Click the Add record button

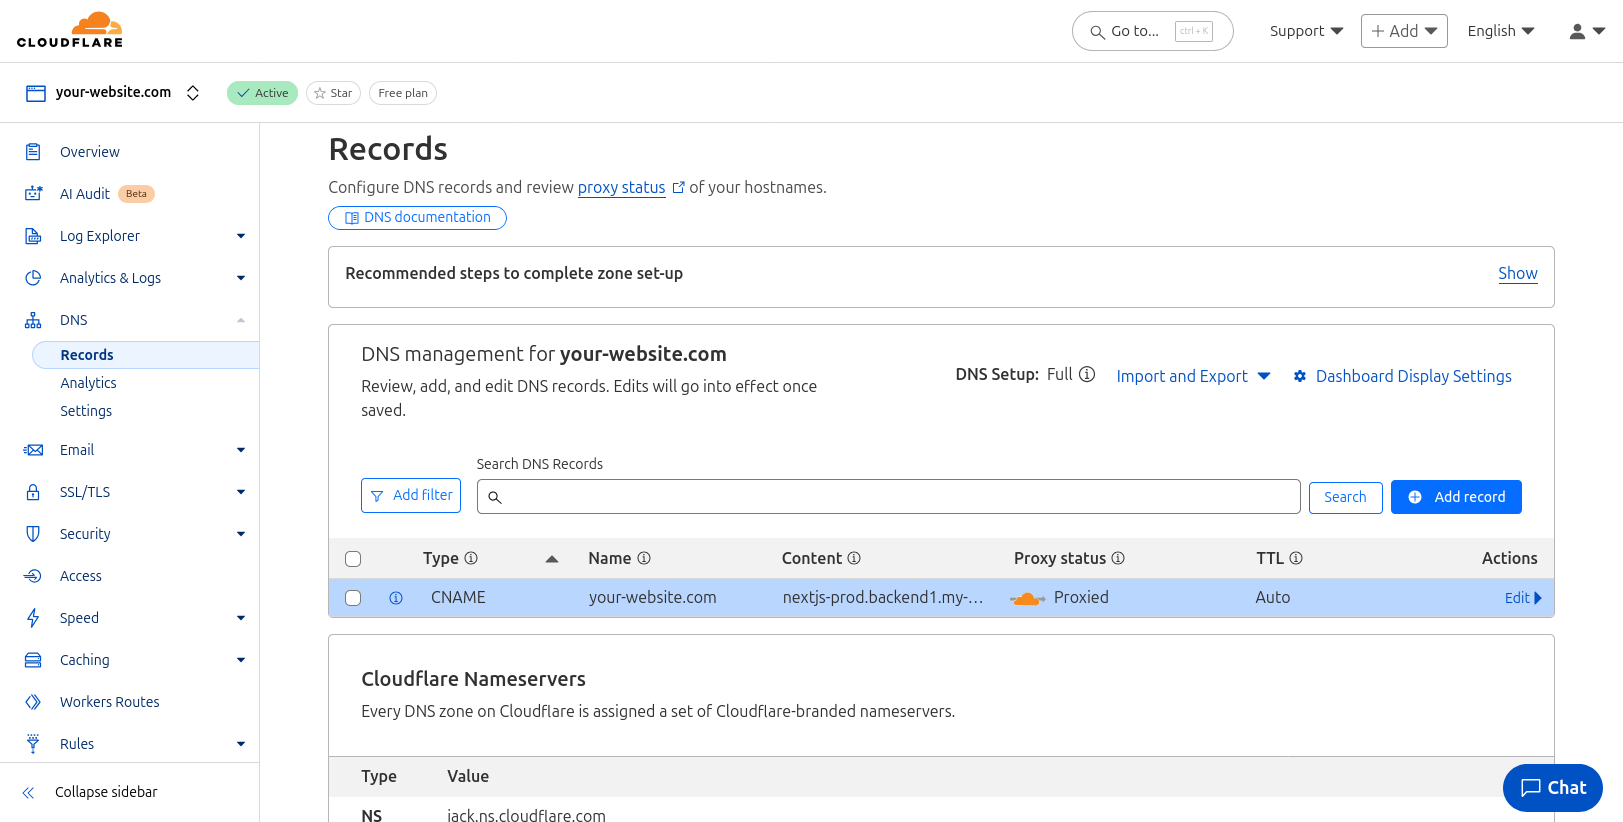coord(1456,497)
